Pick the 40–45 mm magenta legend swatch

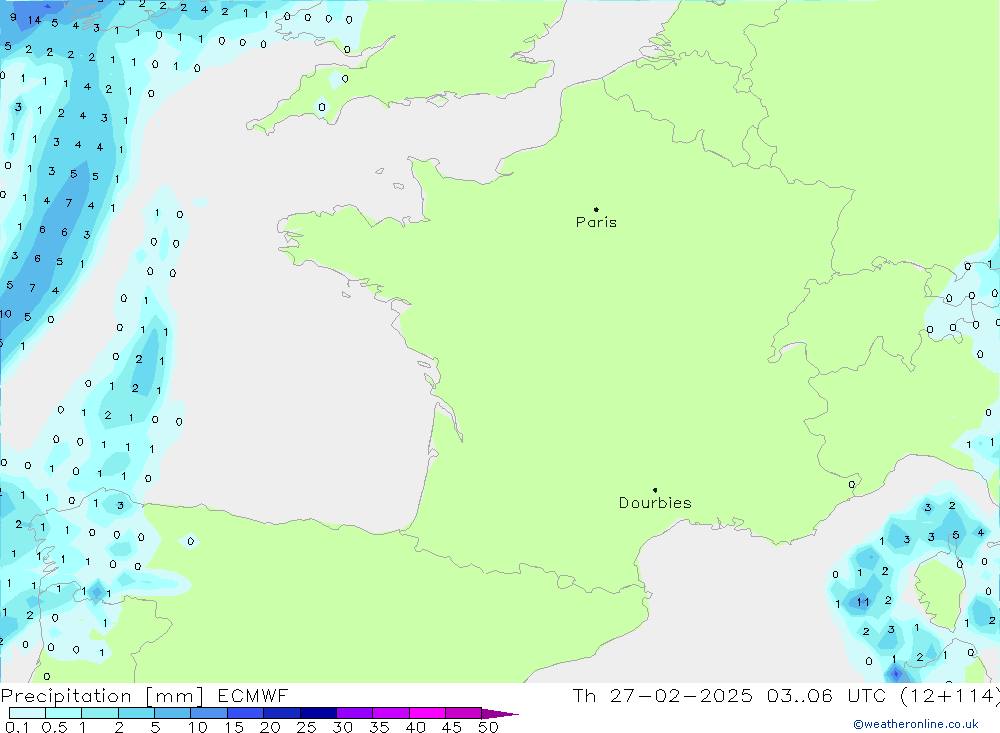coord(427,713)
